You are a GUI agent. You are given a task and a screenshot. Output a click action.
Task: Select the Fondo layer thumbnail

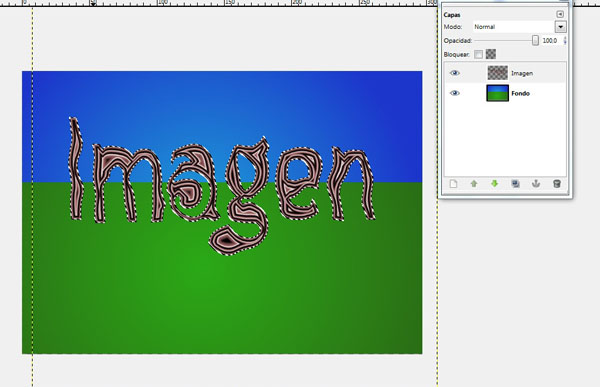click(497, 93)
